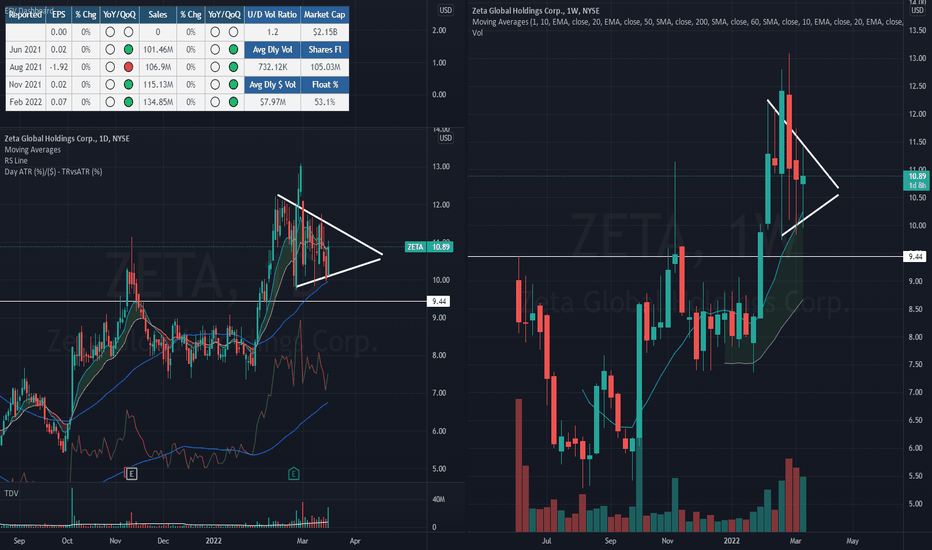Screen dimensions: 932x550
Task: Click the Apr label on the daily time axis
Action: pyautogui.click(x=355, y=541)
